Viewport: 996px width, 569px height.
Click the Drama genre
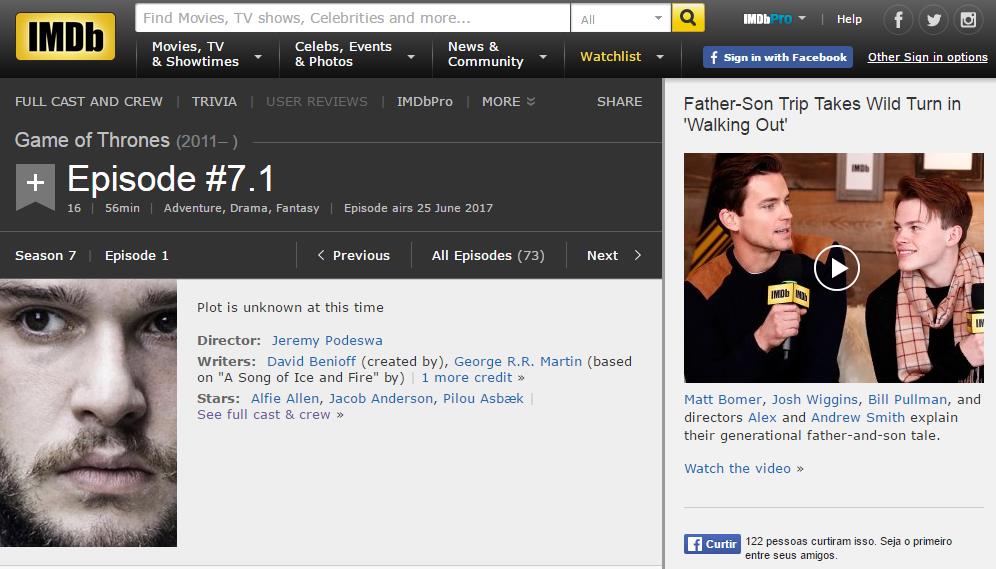[x=249, y=208]
